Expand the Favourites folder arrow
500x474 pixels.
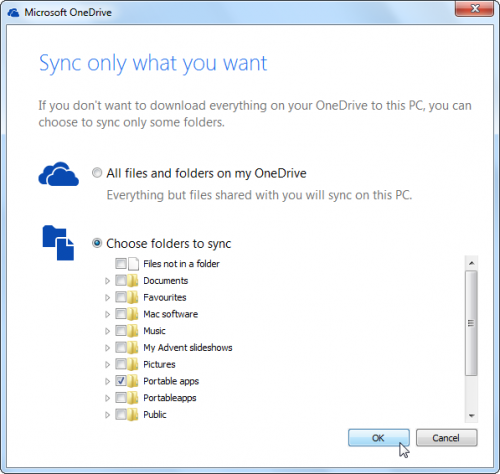click(x=107, y=298)
